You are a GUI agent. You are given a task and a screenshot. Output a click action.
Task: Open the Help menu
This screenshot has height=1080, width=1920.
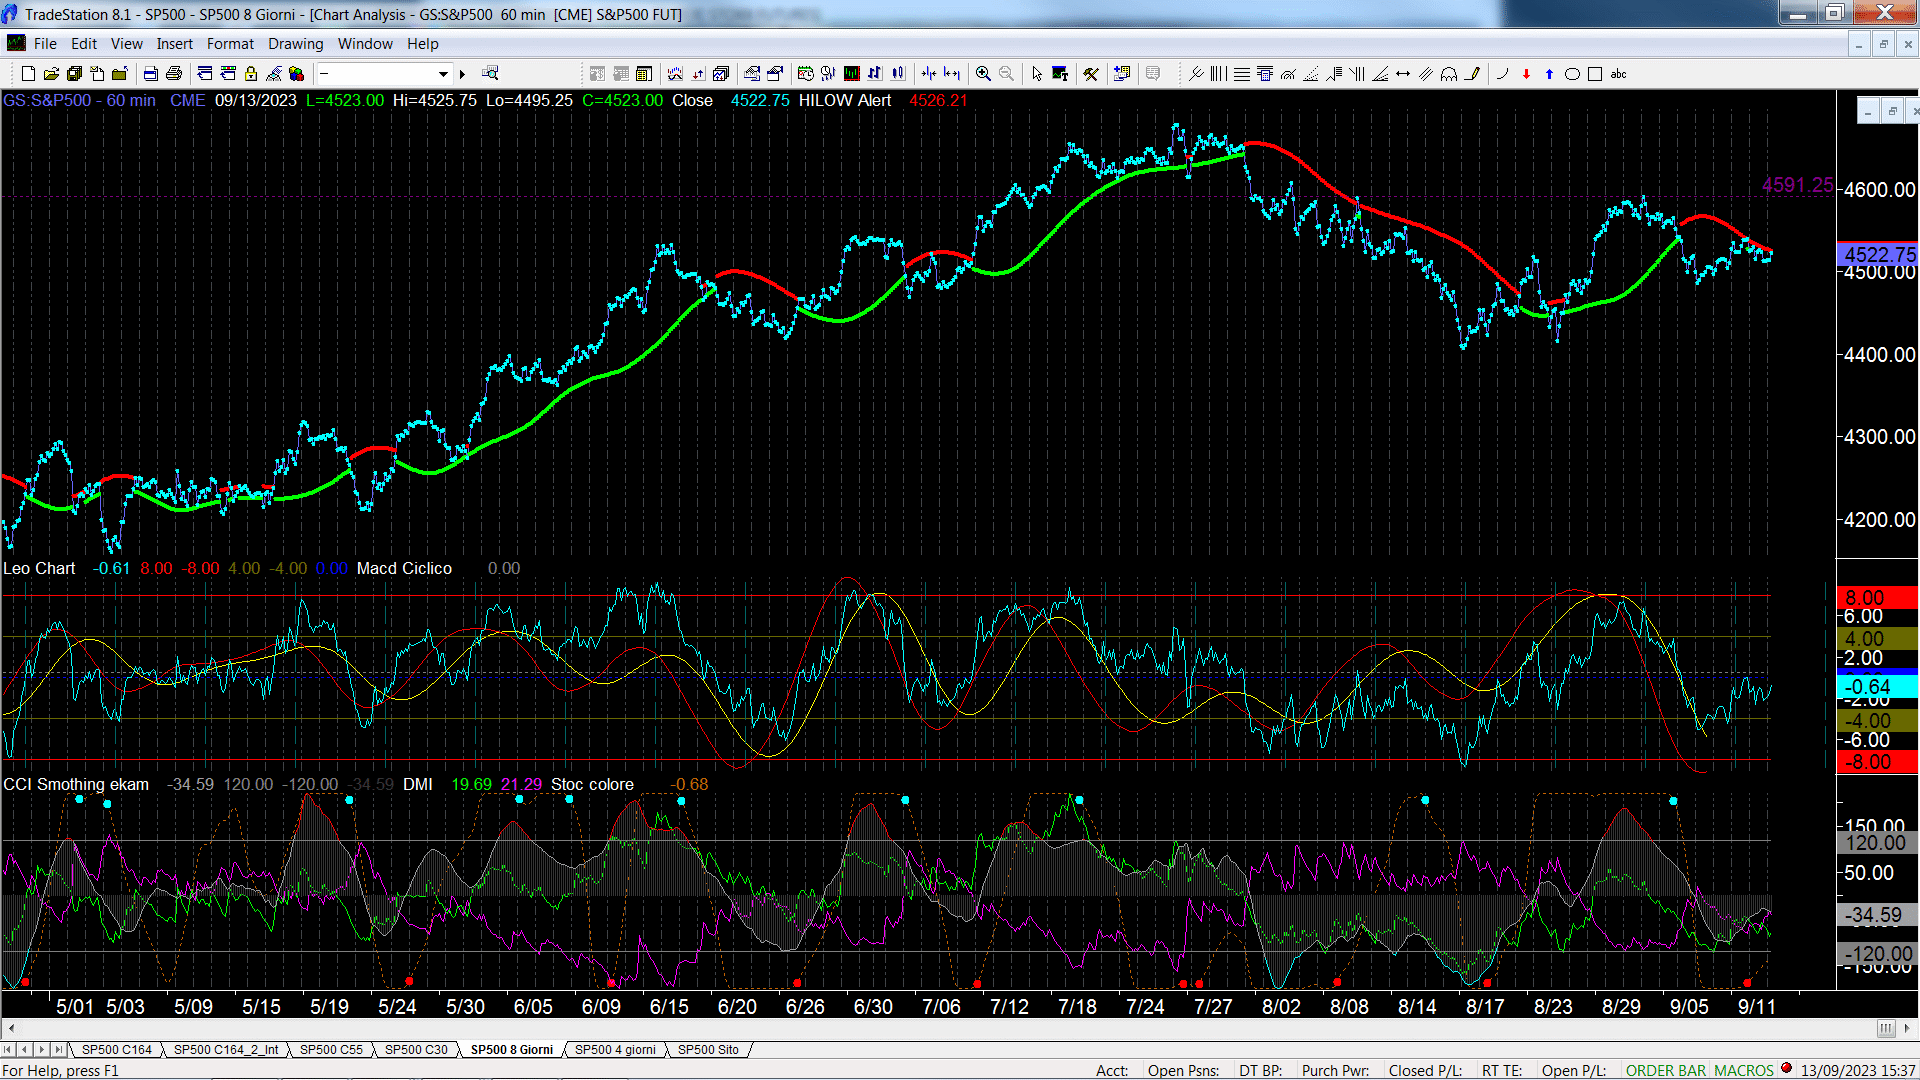point(422,43)
